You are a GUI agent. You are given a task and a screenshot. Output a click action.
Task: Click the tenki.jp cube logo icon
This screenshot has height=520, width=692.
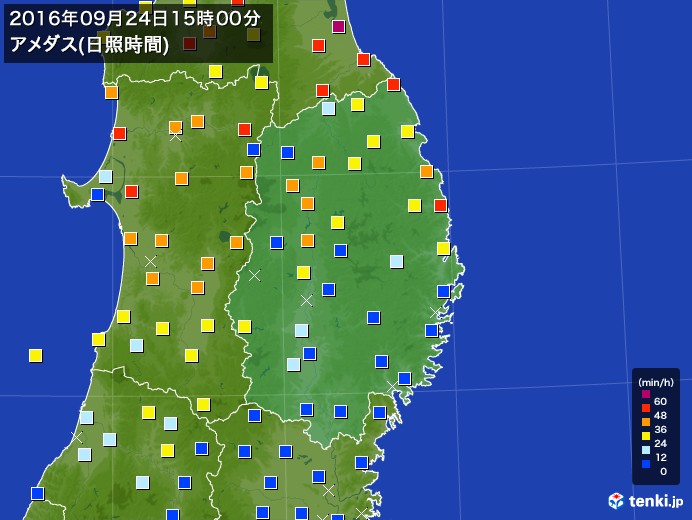click(x=616, y=501)
